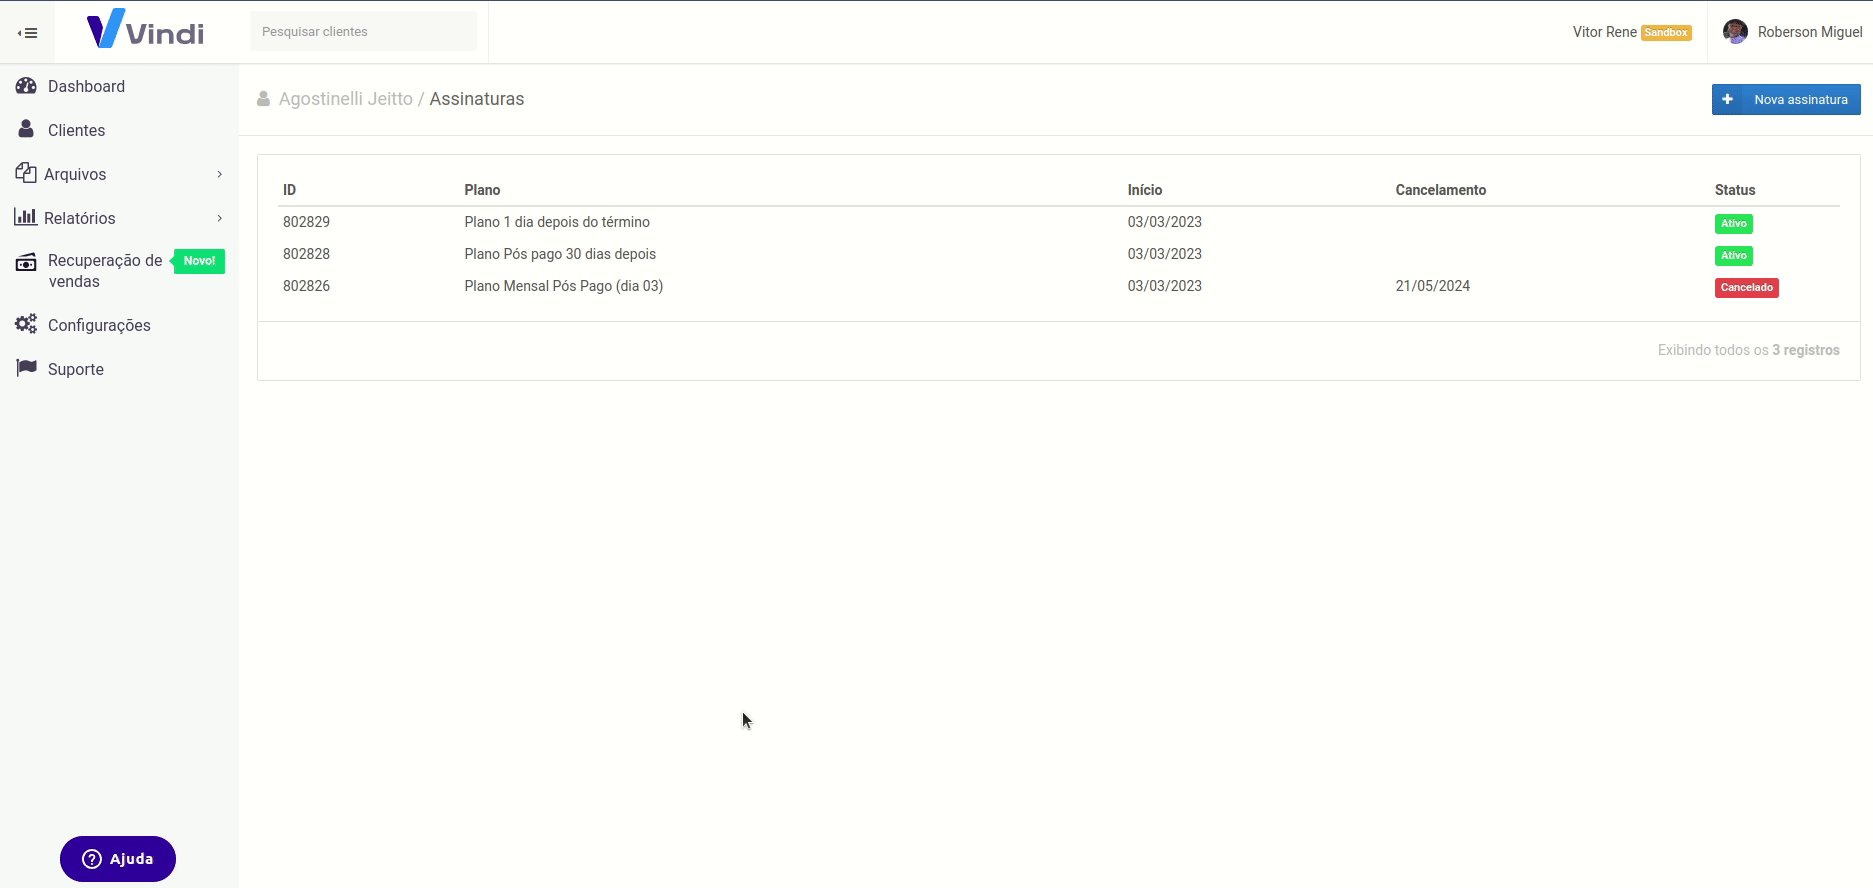This screenshot has height=888, width=1873.
Task: Click the start date of subscription 802829
Action: point(1165,222)
